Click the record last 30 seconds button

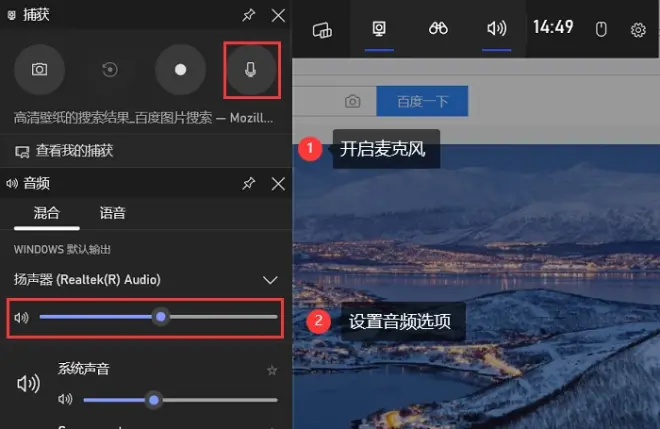pyautogui.click(x=110, y=69)
